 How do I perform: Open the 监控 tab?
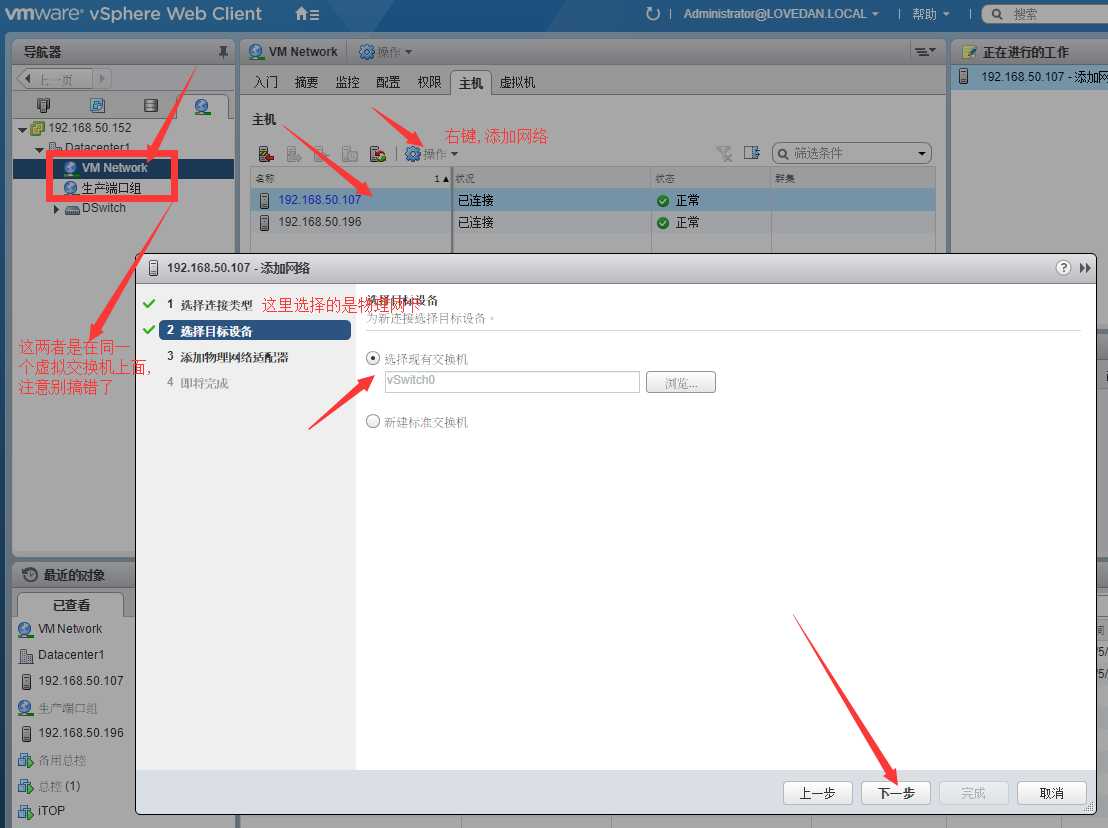(x=347, y=83)
